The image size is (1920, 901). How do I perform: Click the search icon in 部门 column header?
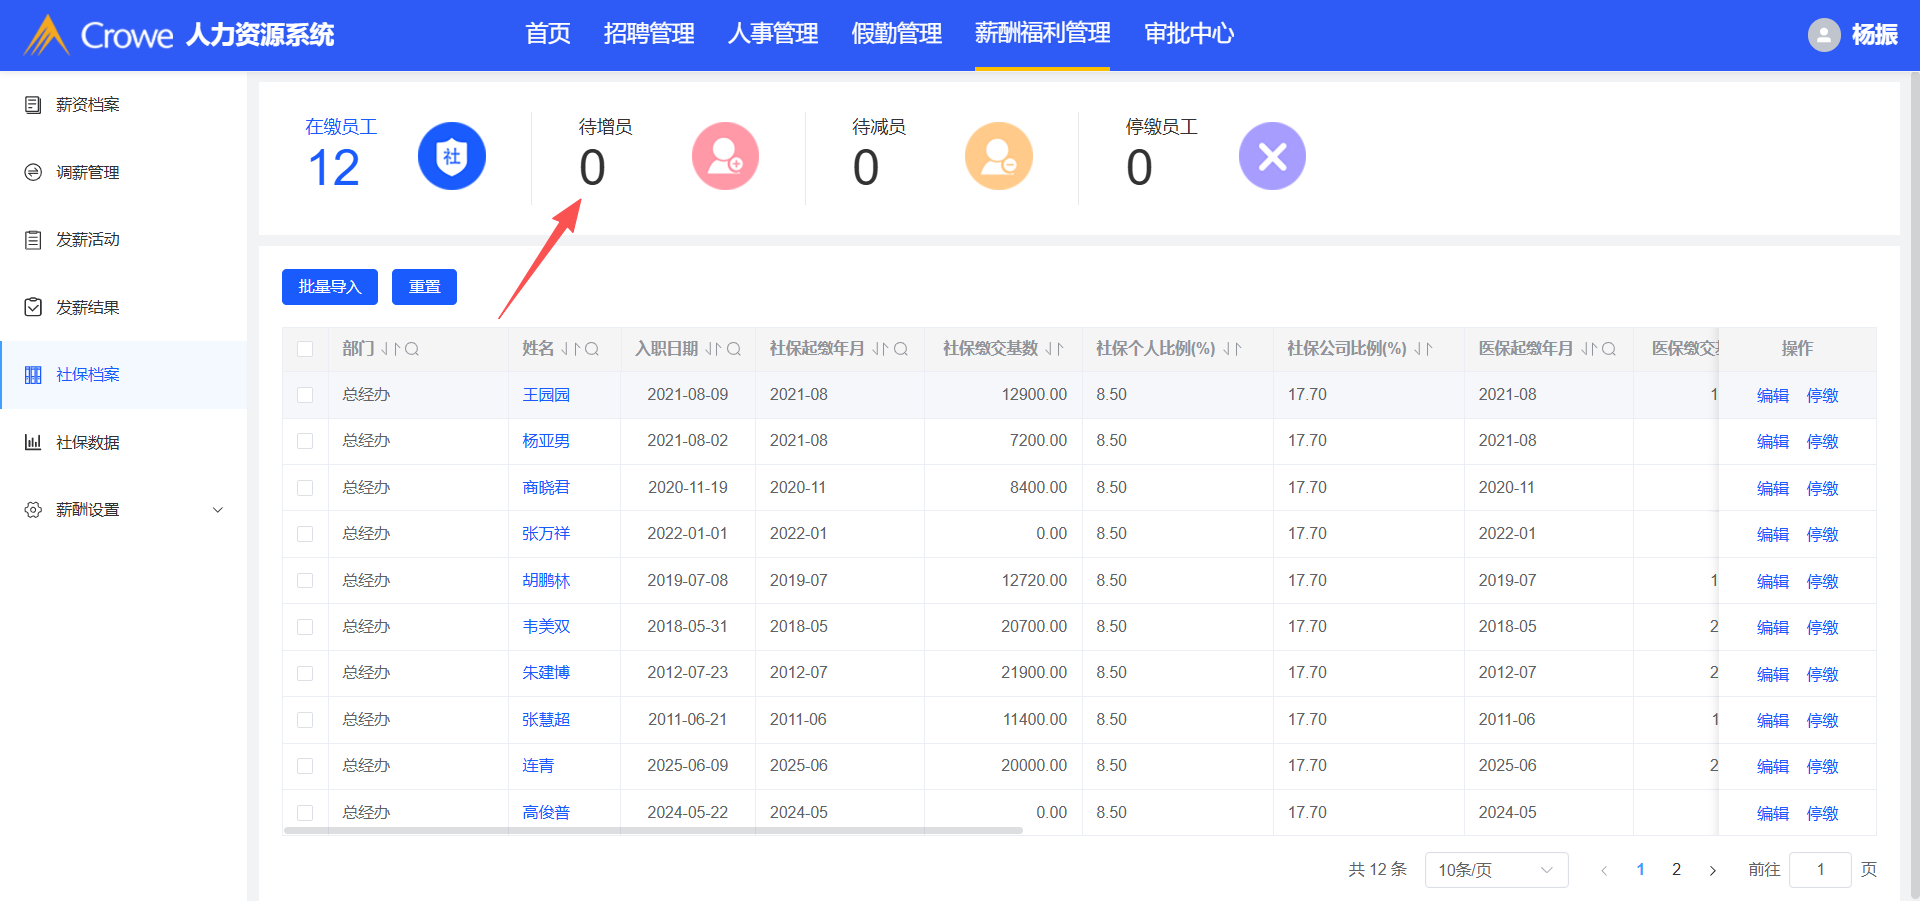pyautogui.click(x=412, y=349)
